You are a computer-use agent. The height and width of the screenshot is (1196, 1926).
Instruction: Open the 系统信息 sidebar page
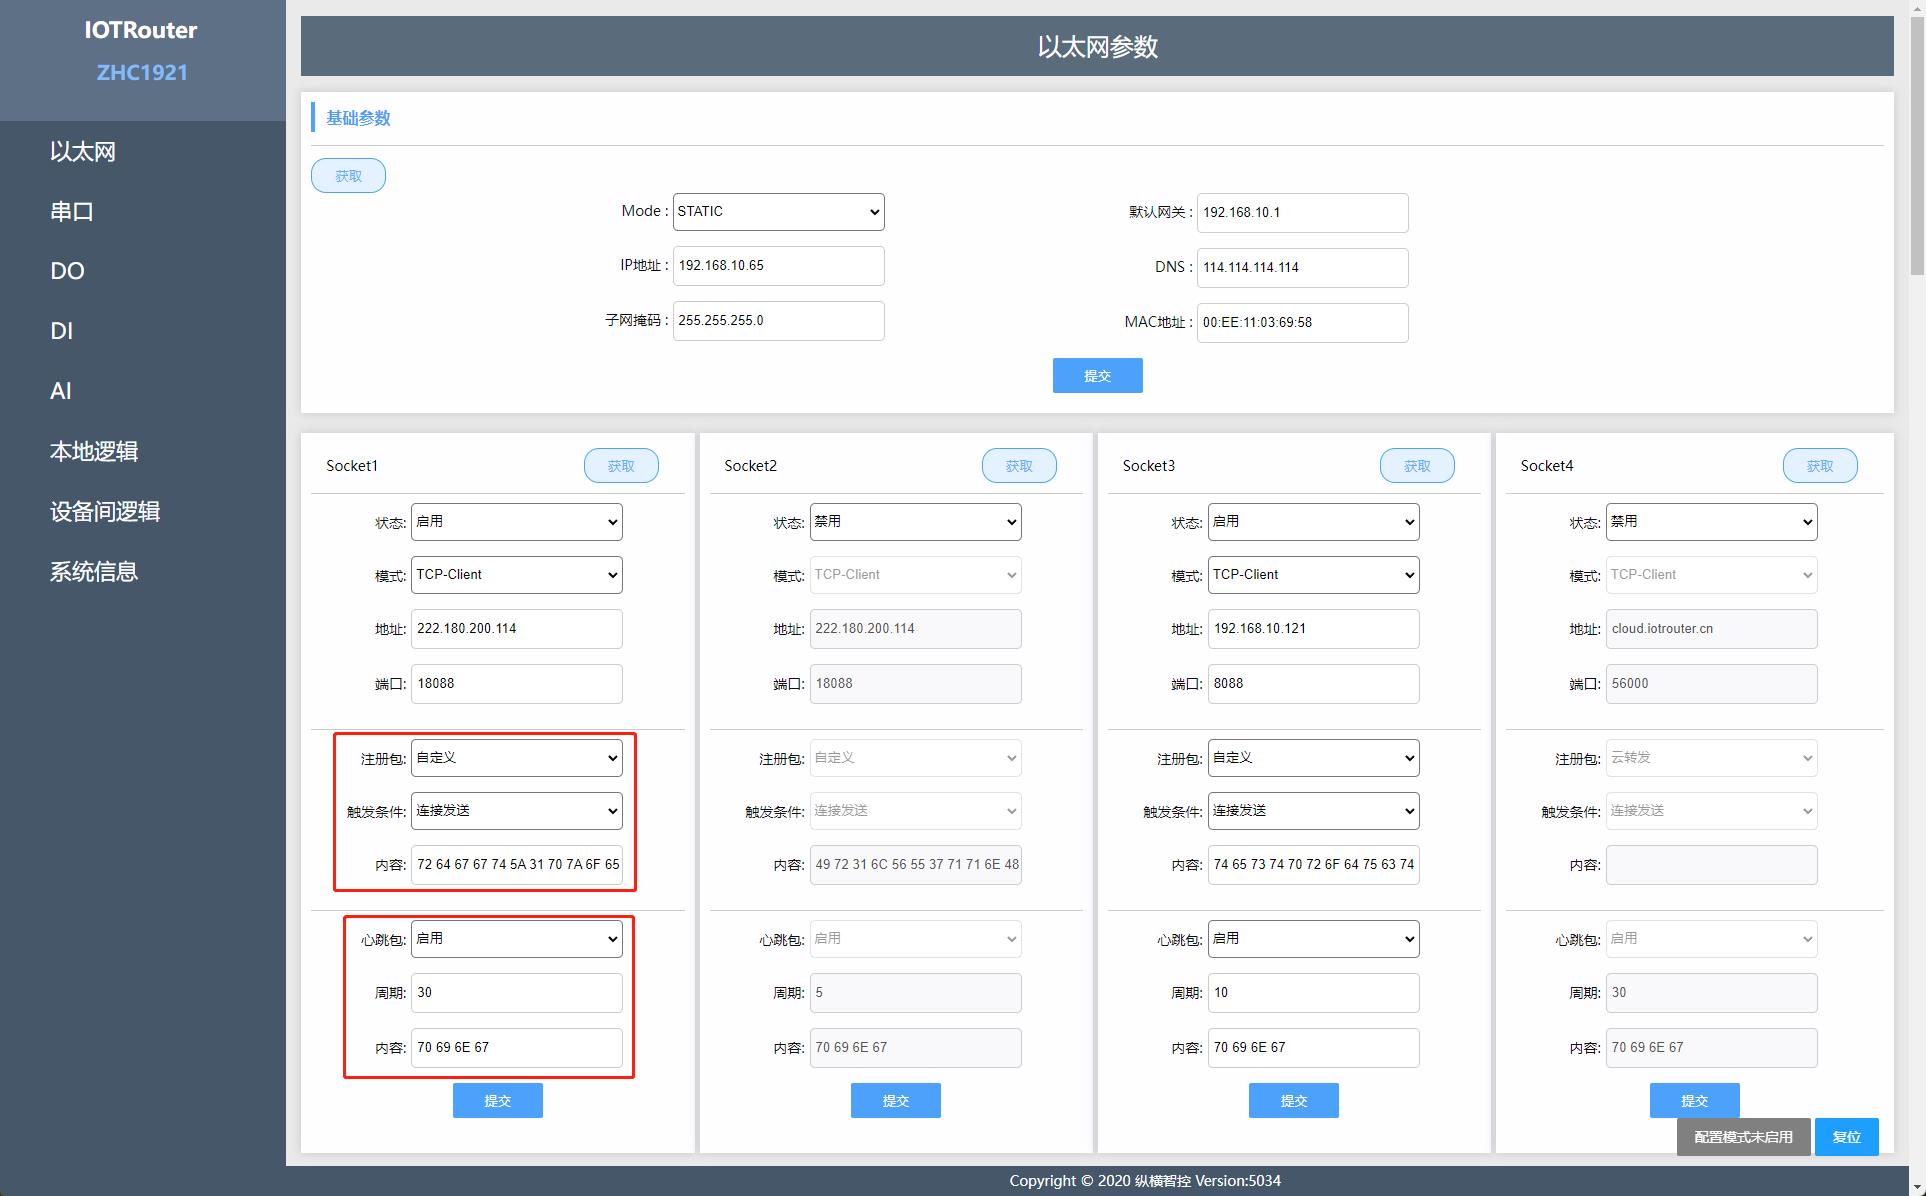tap(94, 571)
